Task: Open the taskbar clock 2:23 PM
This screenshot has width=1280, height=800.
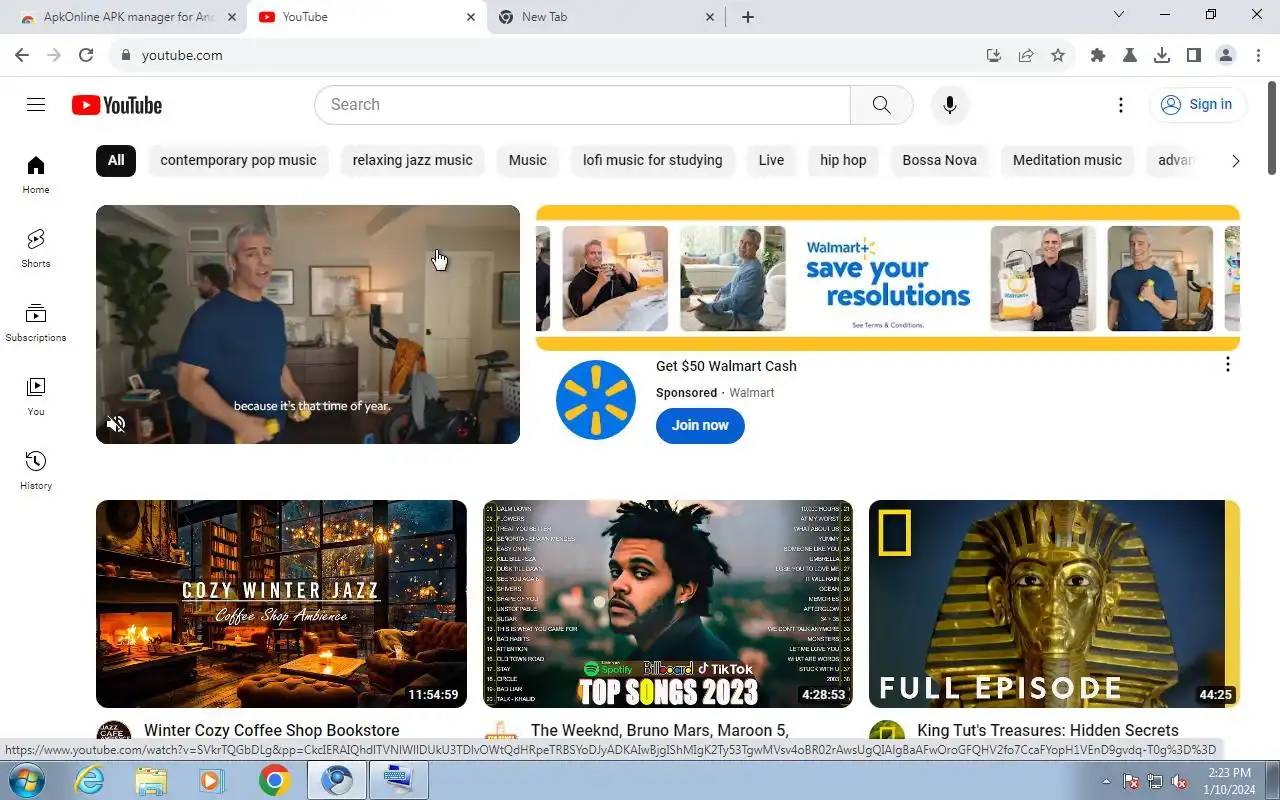Action: point(1228,781)
